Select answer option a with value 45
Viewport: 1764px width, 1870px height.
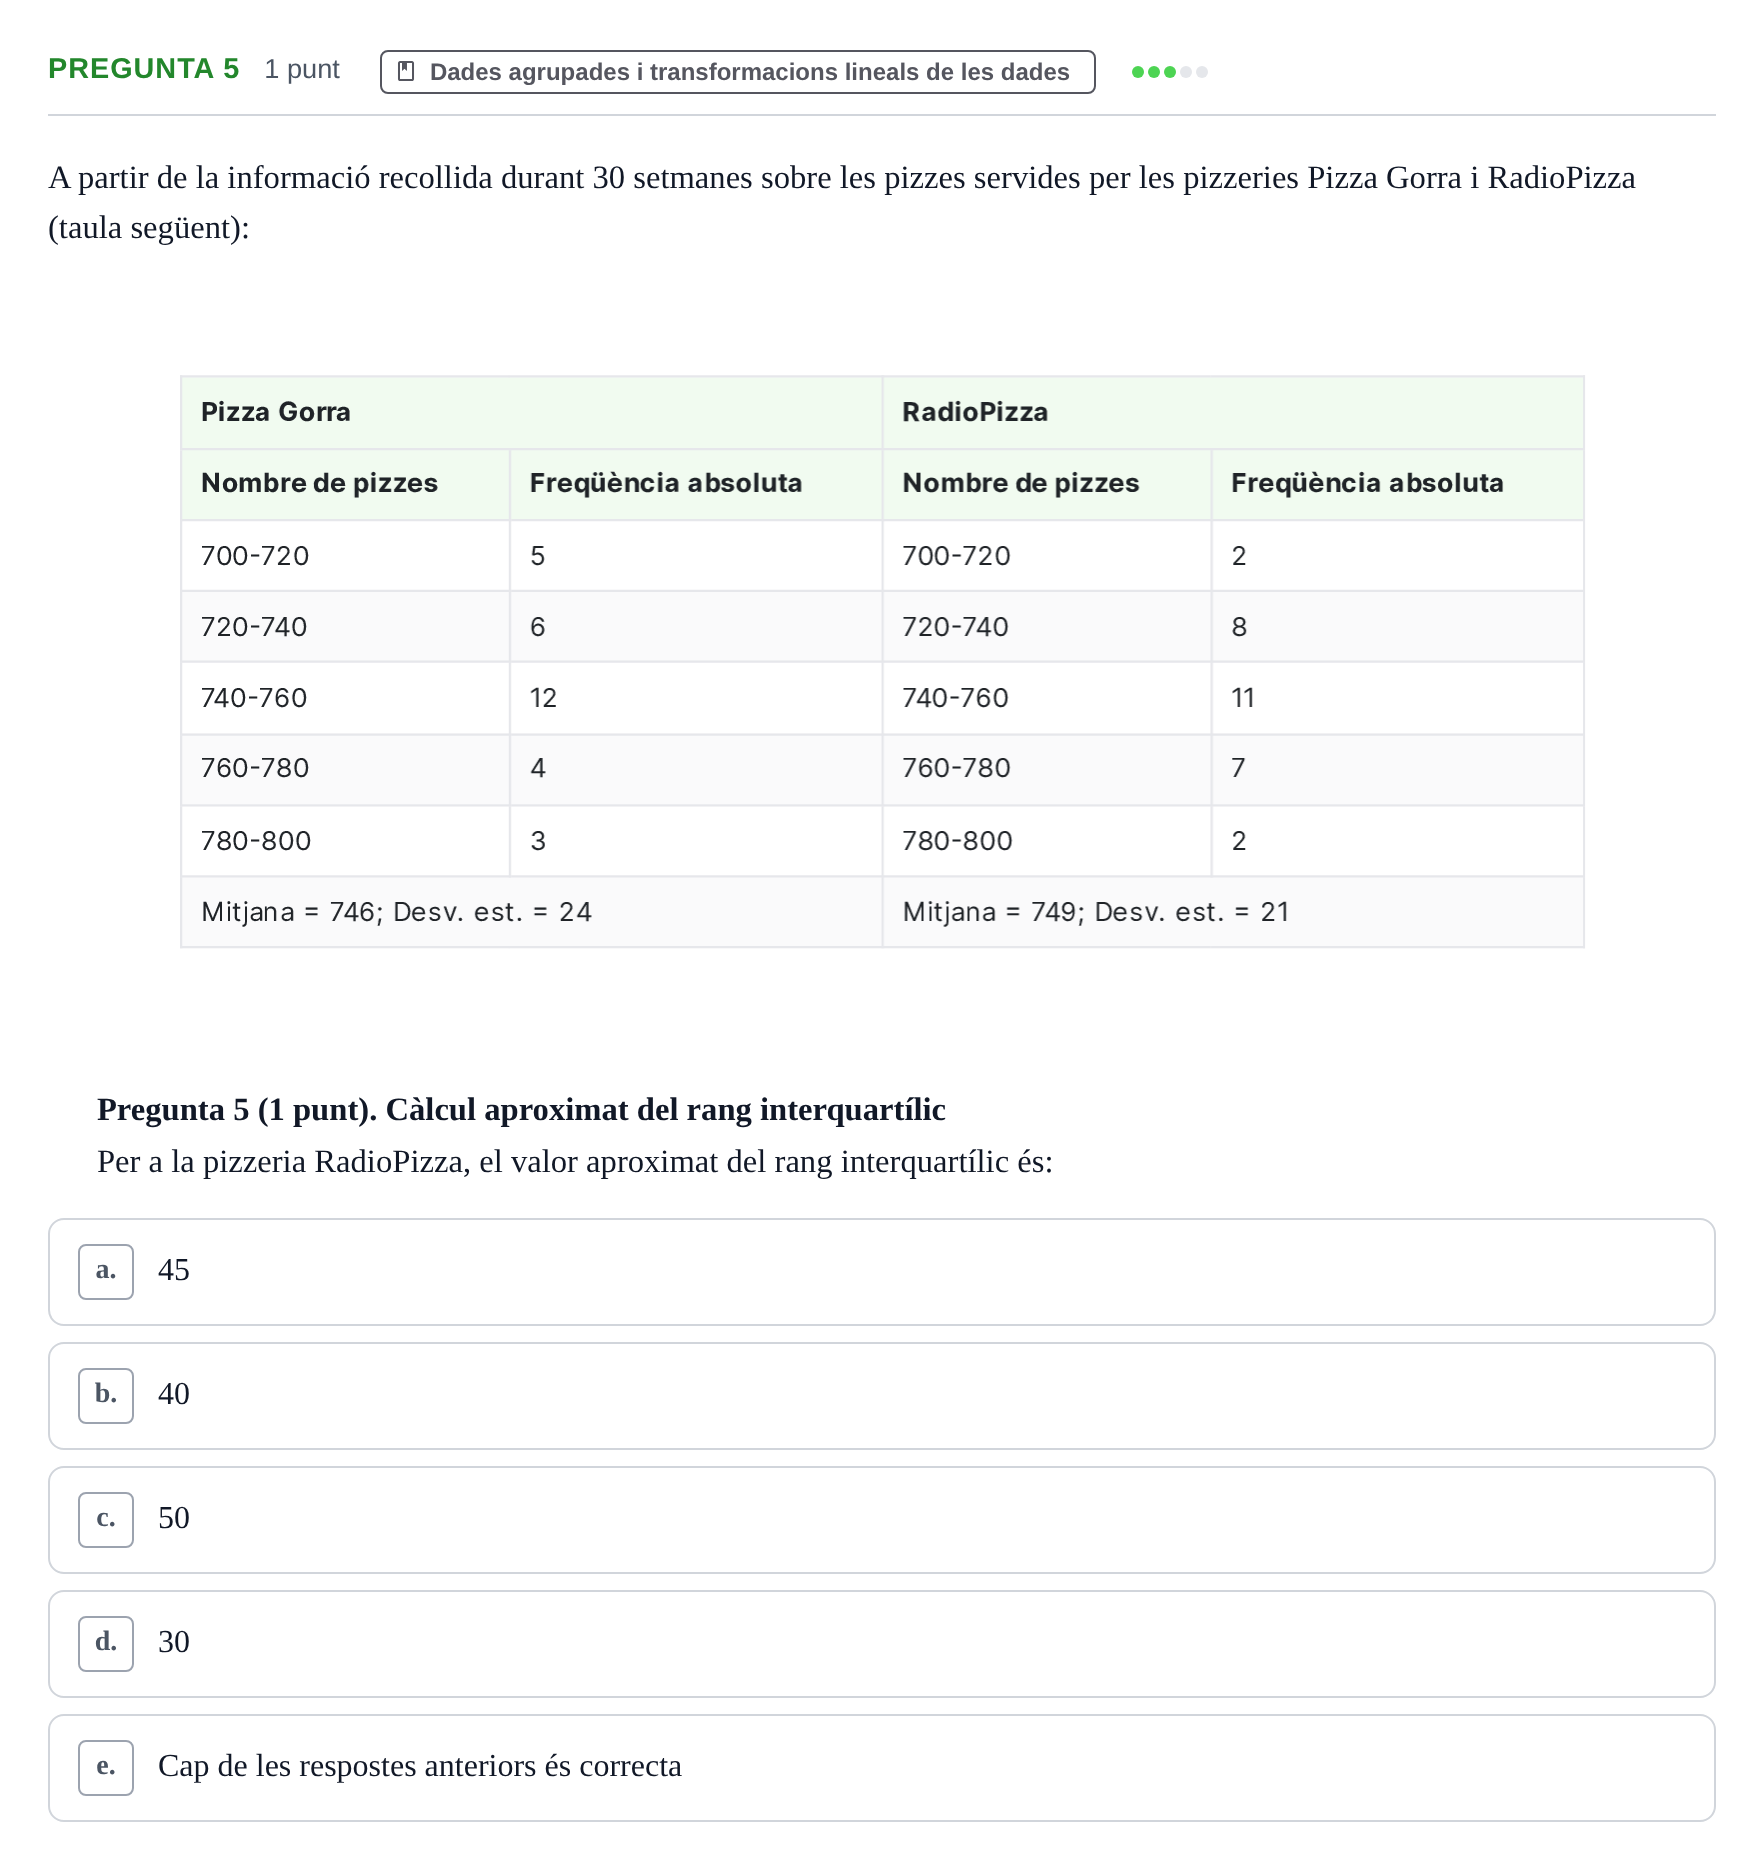[x=881, y=1271]
